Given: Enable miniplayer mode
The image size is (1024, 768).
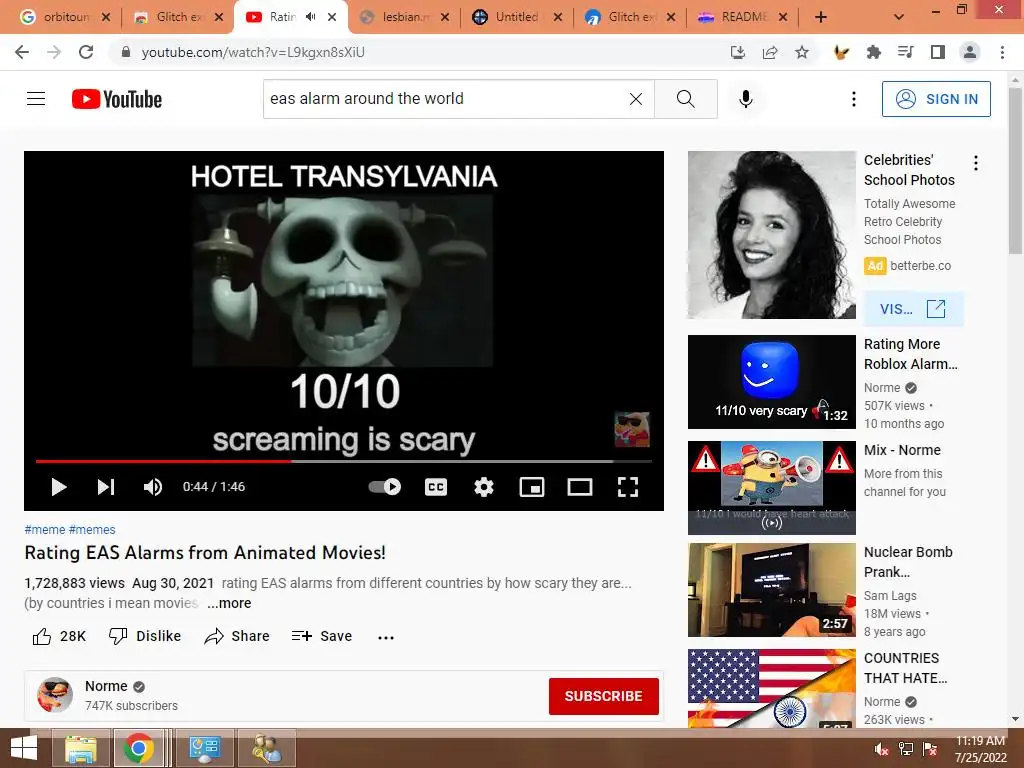Looking at the screenshot, I should [x=532, y=487].
